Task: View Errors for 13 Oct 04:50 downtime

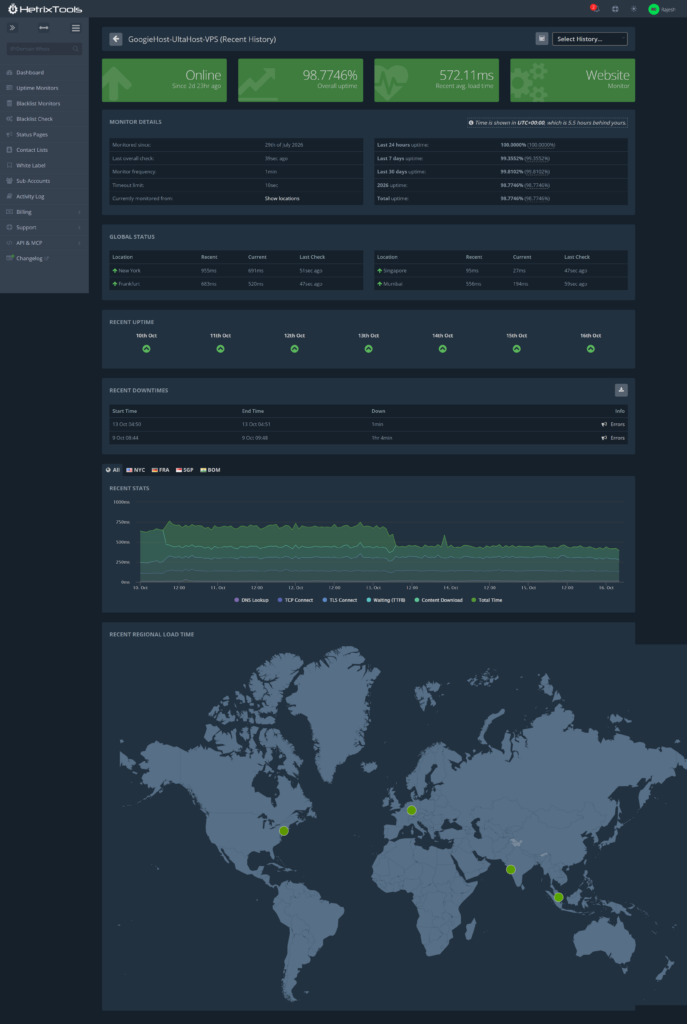Action: pyautogui.click(x=613, y=424)
